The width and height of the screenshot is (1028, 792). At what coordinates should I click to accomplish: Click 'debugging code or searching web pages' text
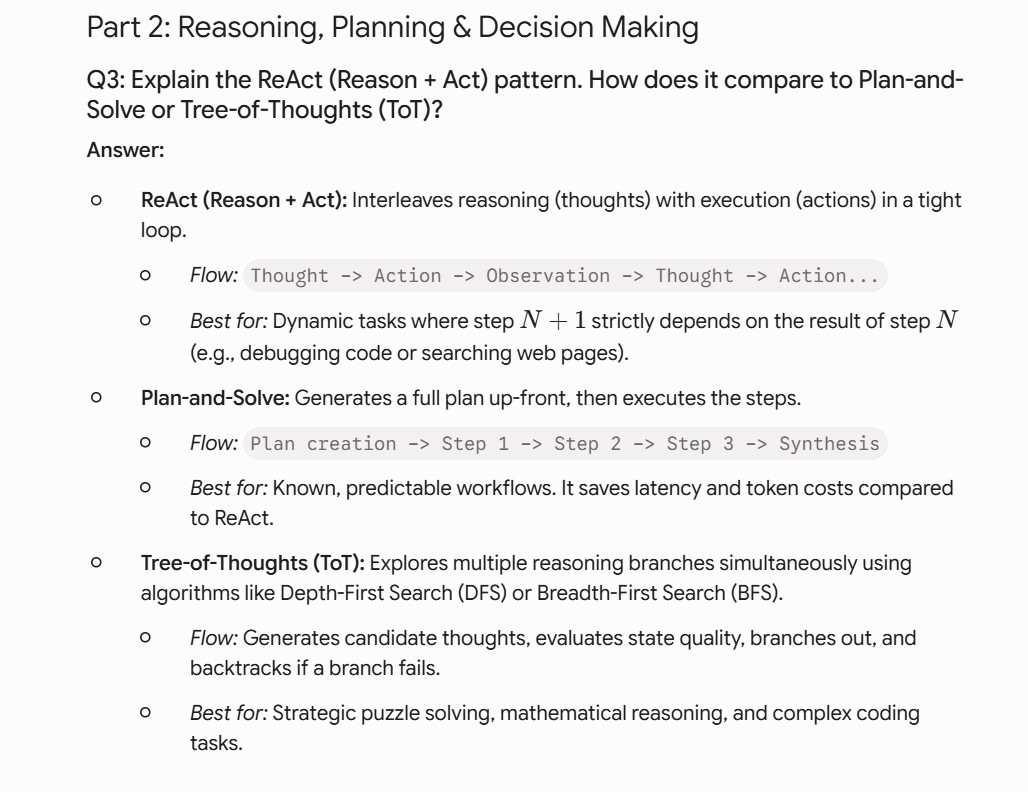click(x=431, y=353)
